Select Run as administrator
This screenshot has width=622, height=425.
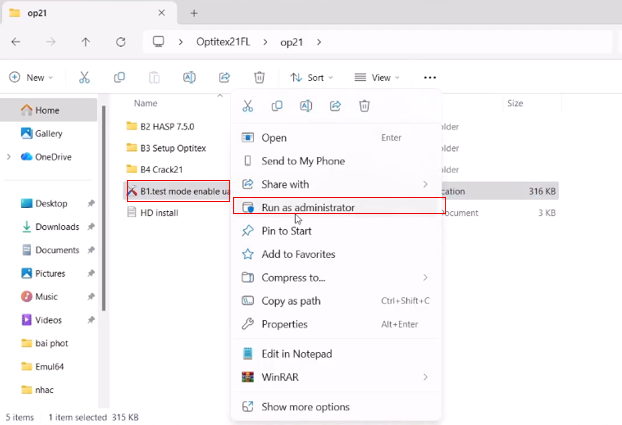click(308, 207)
